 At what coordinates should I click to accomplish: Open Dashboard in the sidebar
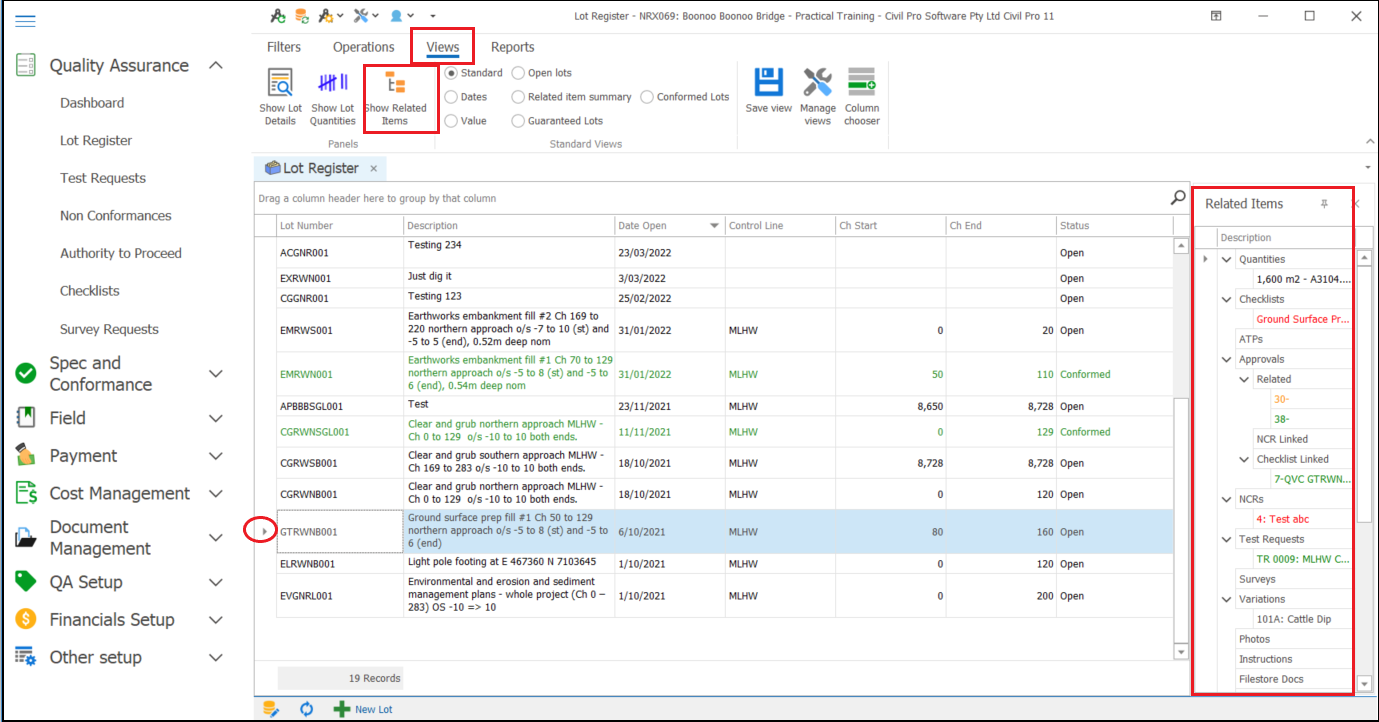coord(92,103)
